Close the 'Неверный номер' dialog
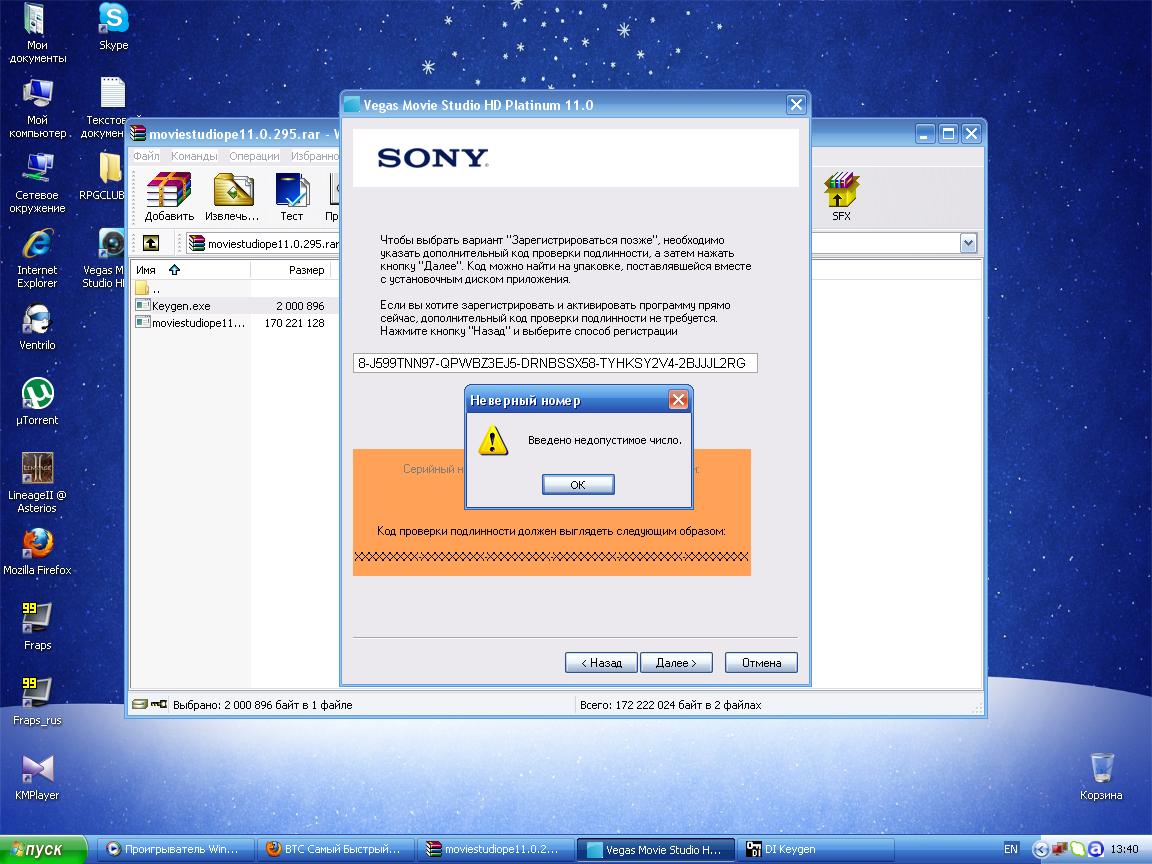This screenshot has height=864, width=1152. point(678,399)
